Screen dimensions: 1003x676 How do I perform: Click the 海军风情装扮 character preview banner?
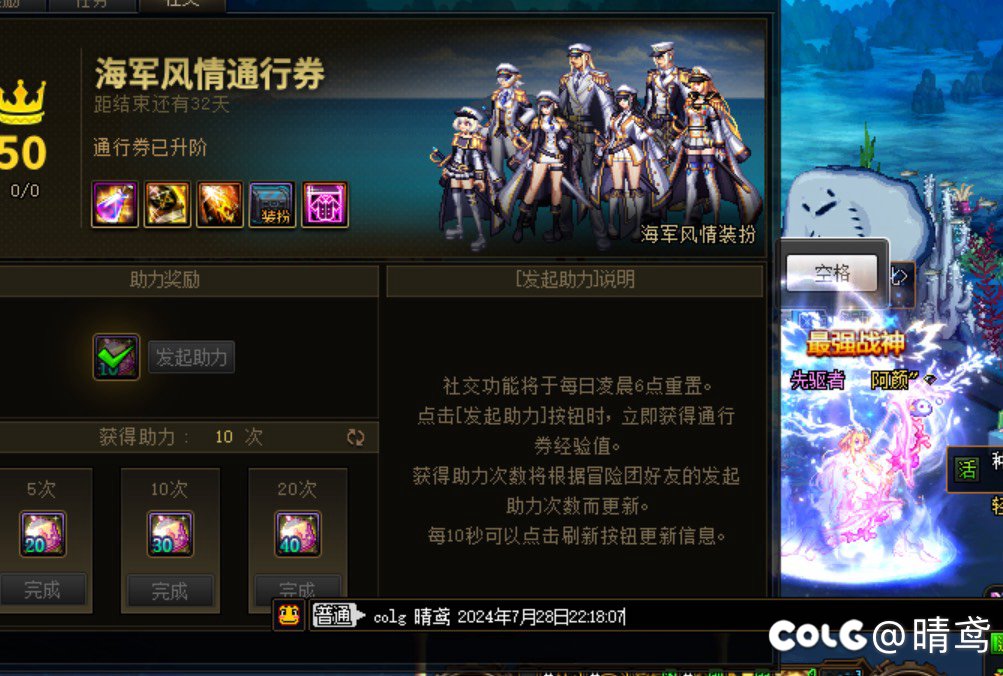[595, 144]
